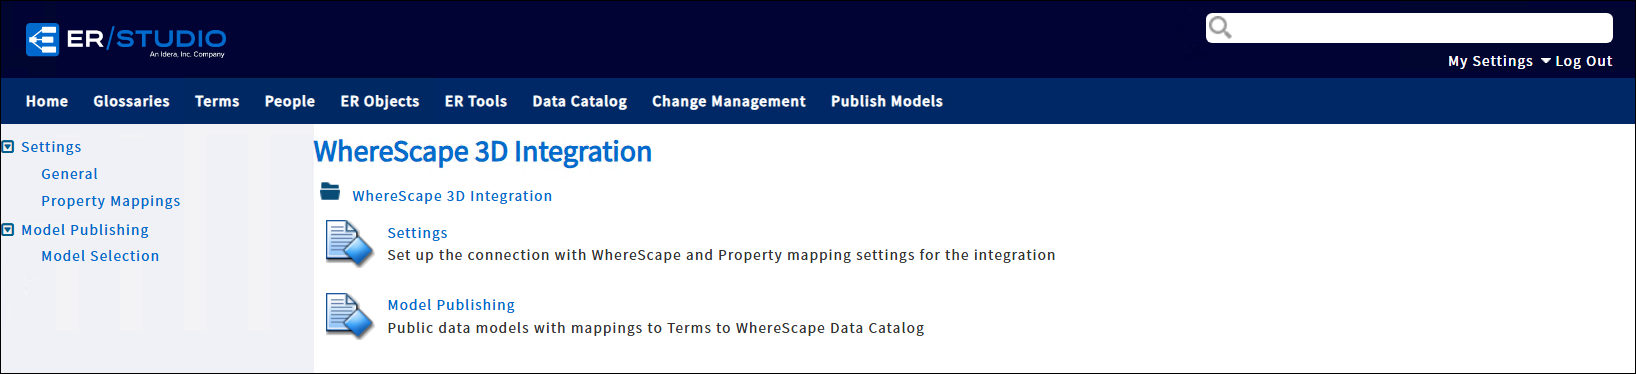Click the WhereScape 3D Integration folder icon
The height and width of the screenshot is (374, 1636).
[x=330, y=191]
